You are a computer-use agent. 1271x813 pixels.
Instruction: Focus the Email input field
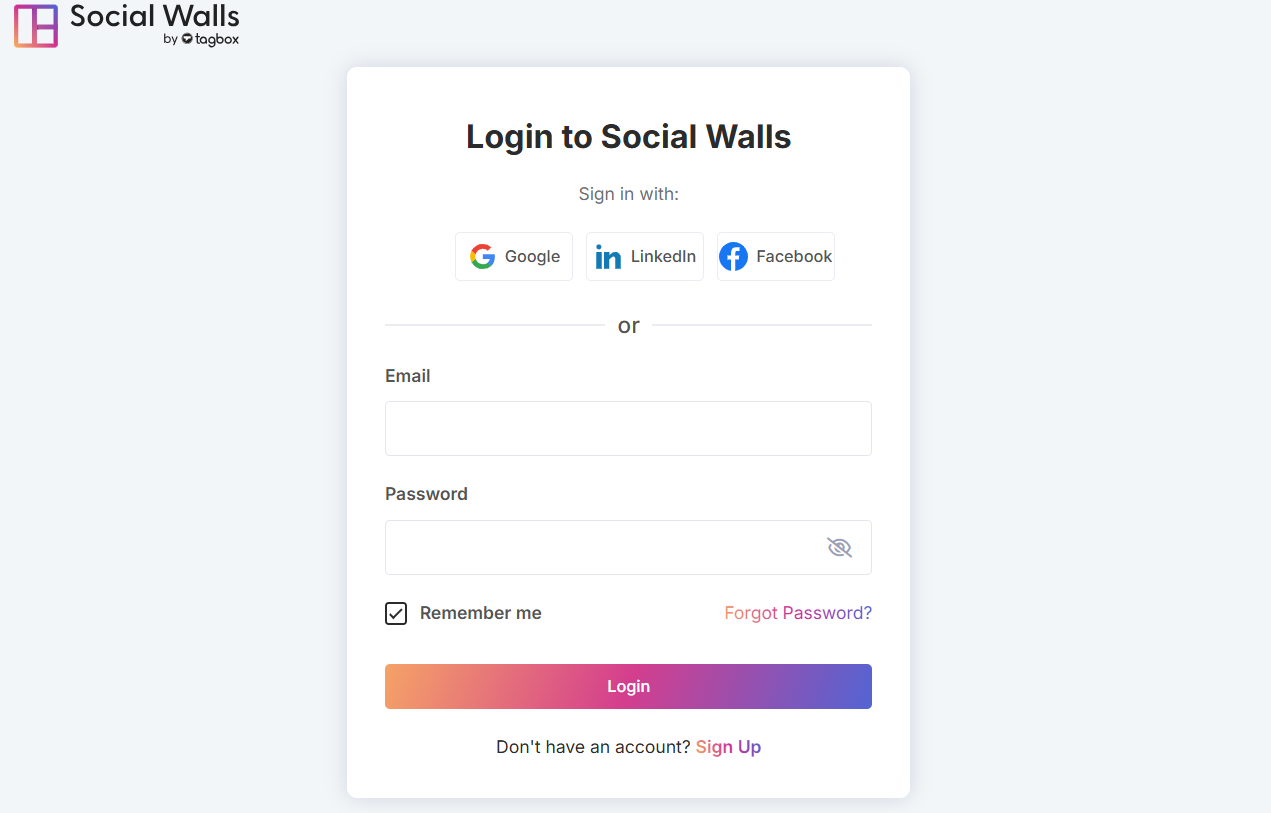point(628,428)
